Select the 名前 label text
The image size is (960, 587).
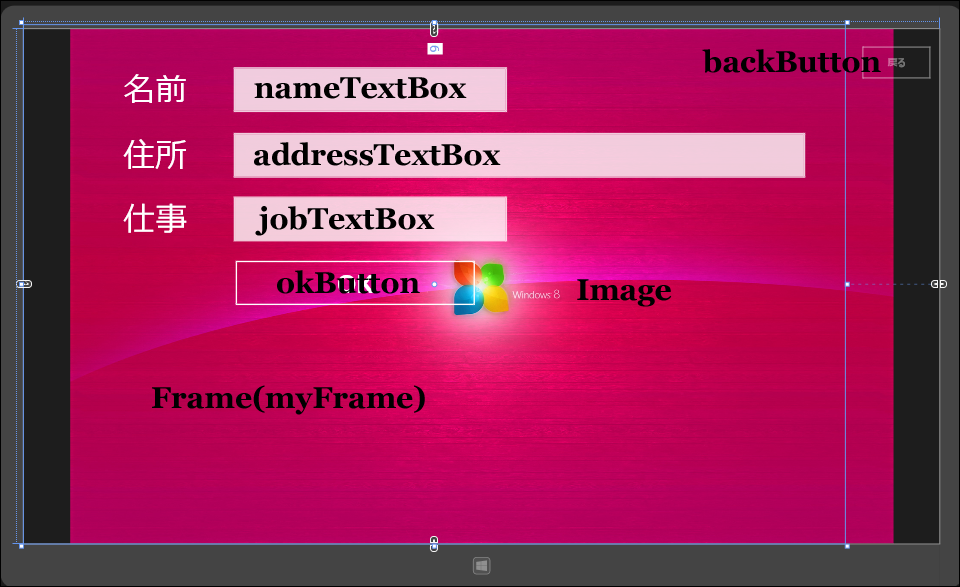pos(155,89)
